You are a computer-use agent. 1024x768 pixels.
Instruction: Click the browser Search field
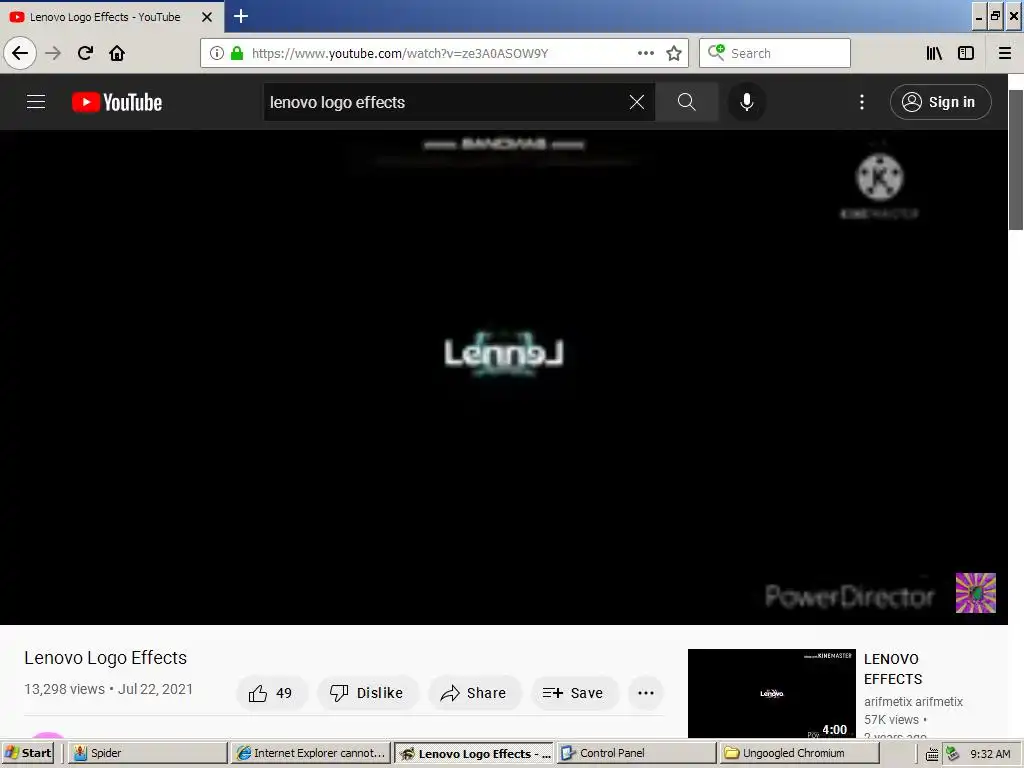tap(775, 53)
